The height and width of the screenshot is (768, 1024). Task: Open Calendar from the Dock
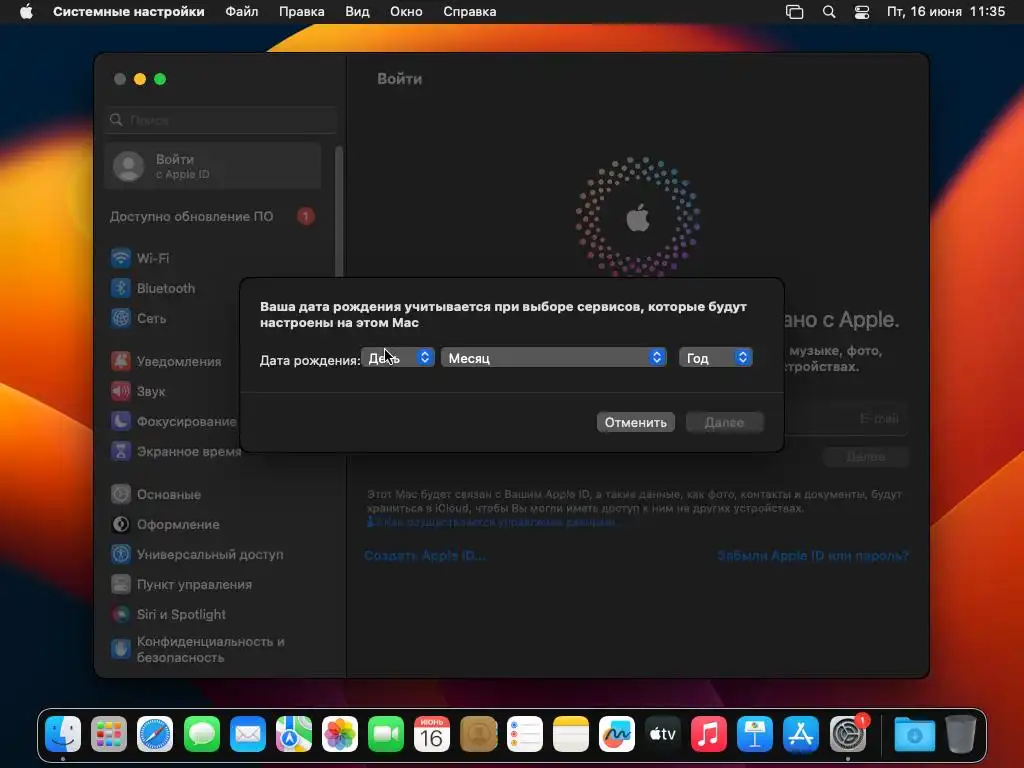tap(432, 734)
